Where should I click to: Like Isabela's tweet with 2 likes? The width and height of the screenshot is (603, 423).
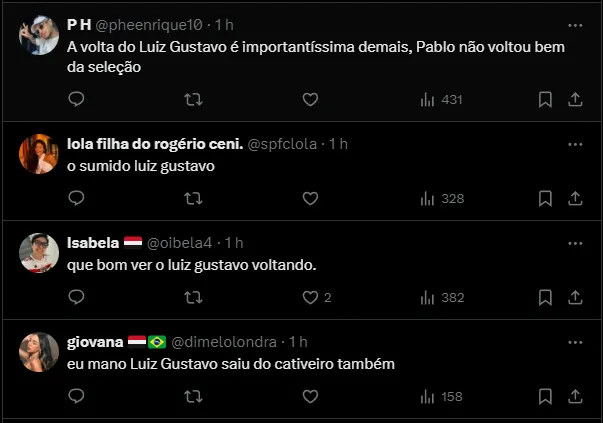[x=316, y=297]
